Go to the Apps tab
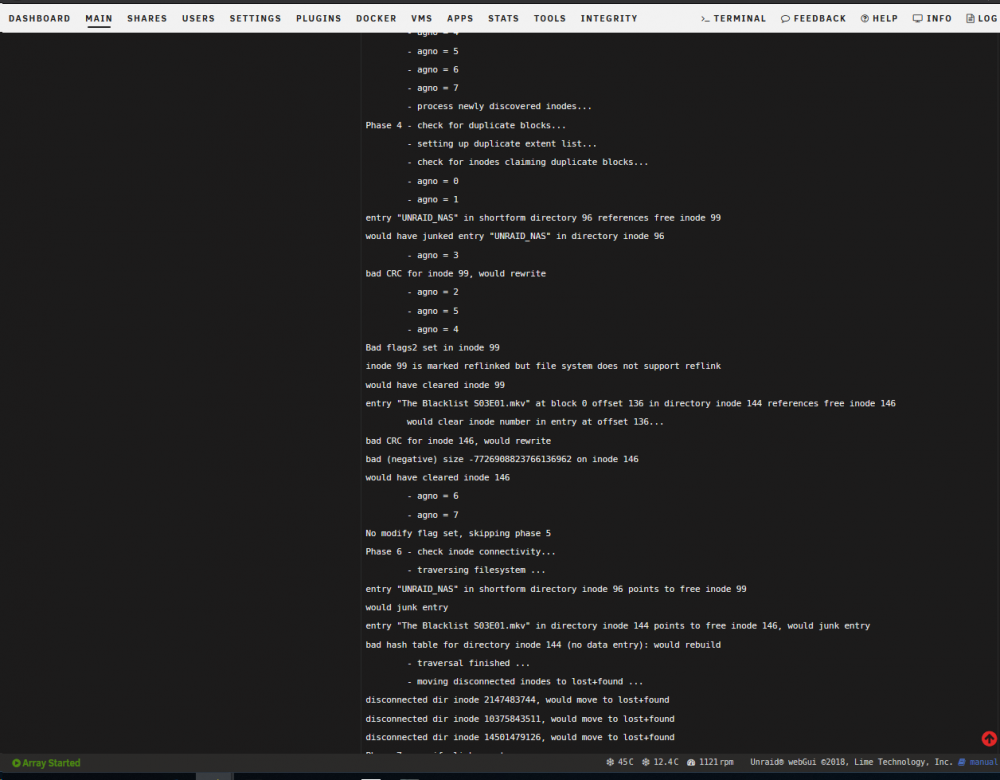Image resolution: width=1000 pixels, height=780 pixels. click(x=460, y=18)
